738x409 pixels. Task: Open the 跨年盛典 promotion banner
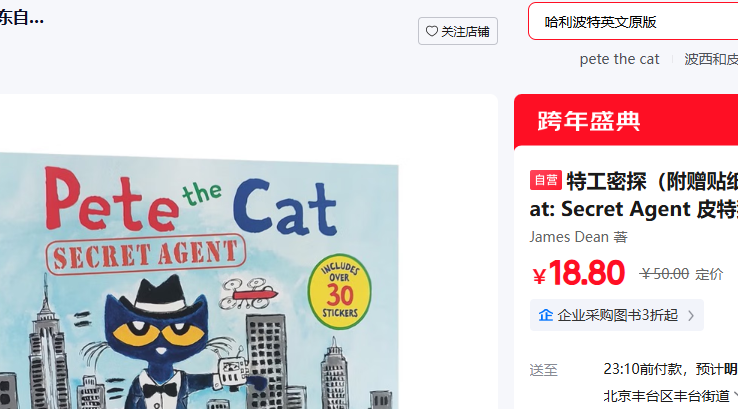tap(626, 120)
